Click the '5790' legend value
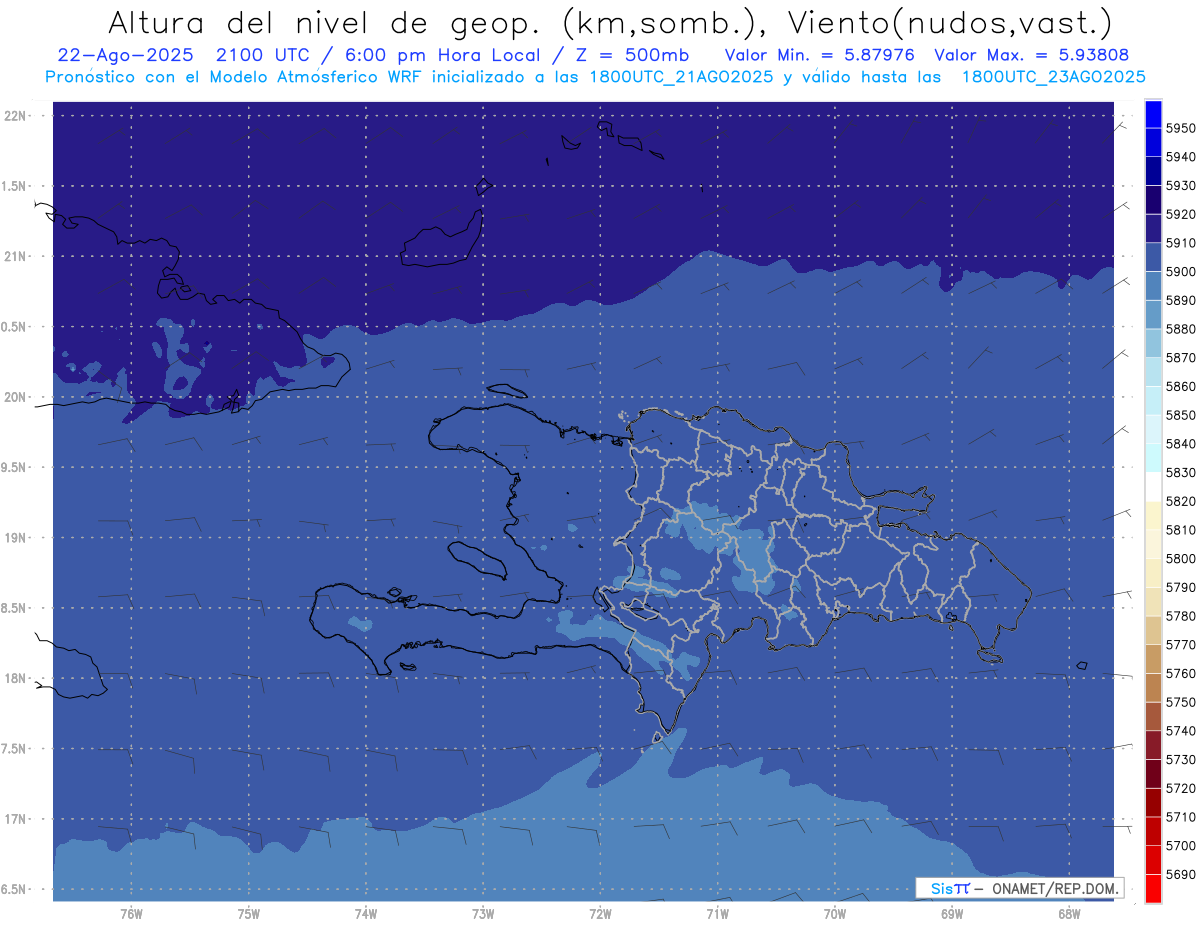Image resolution: width=1200 pixels, height=927 pixels. [1180, 587]
